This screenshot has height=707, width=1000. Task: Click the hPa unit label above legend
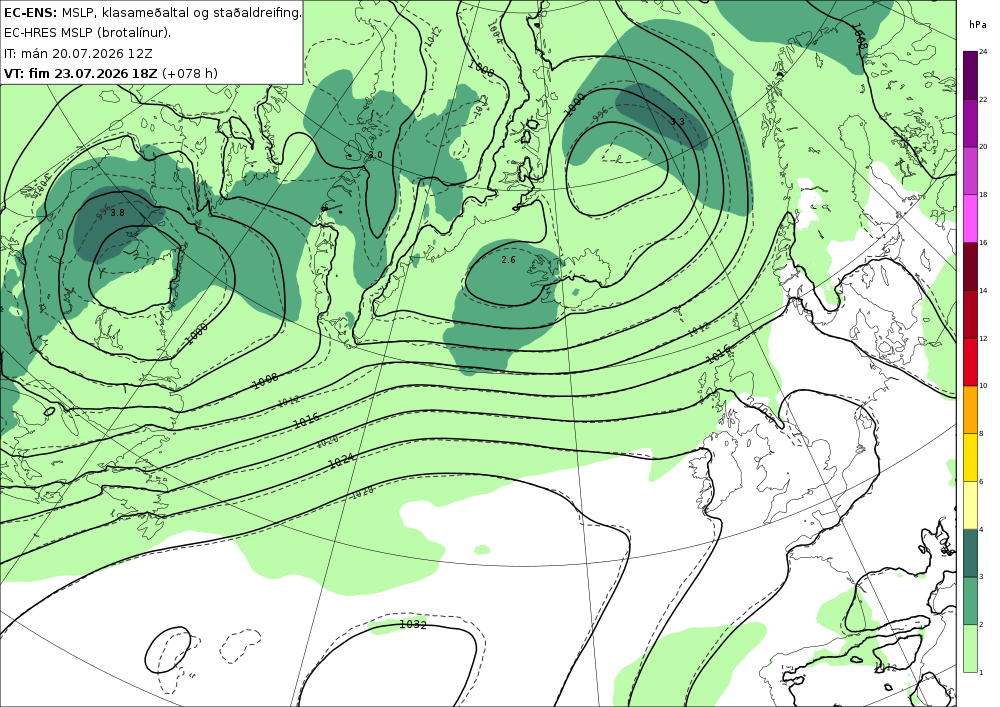977,25
